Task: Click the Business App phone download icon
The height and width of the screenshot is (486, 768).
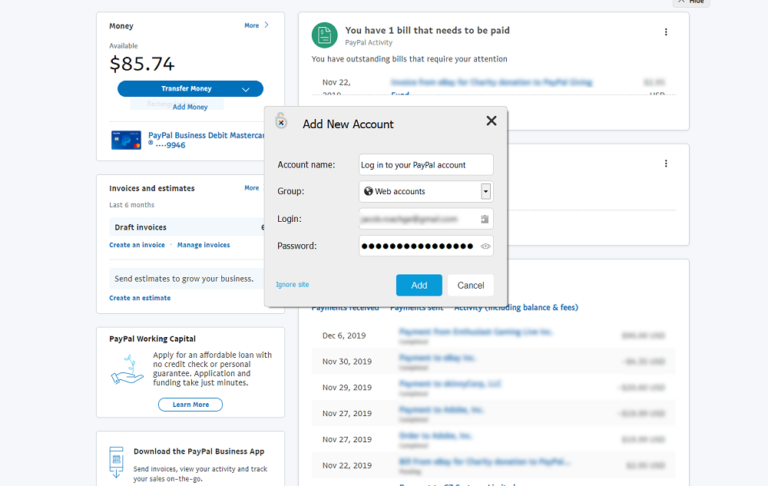Action: (117, 462)
